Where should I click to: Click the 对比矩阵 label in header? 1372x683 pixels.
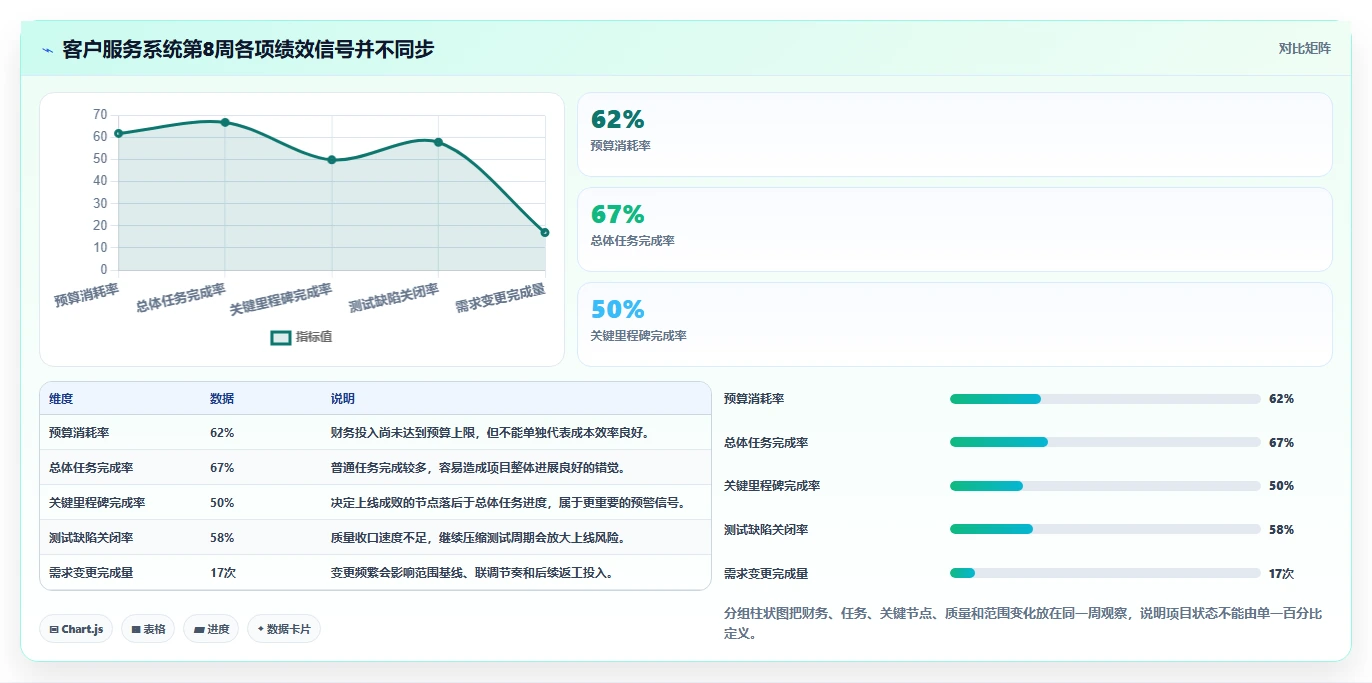click(x=1305, y=48)
